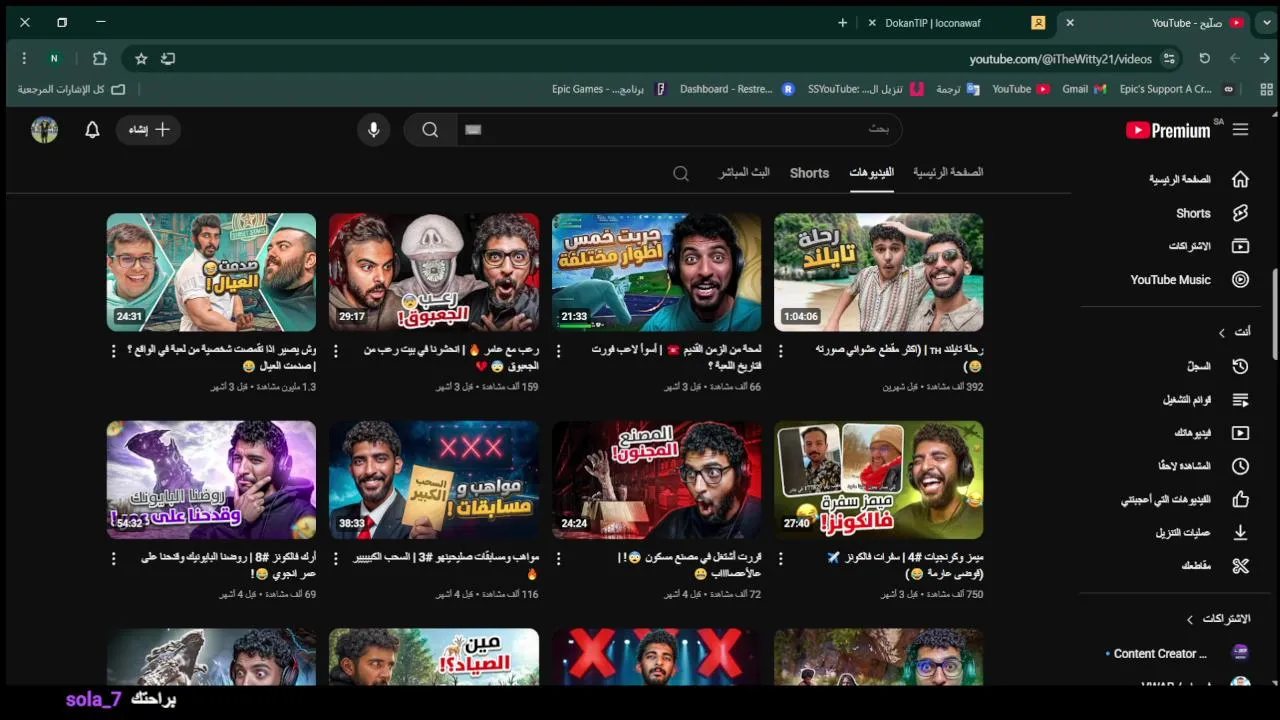Open the Chrome three-dot menu

point(24,59)
